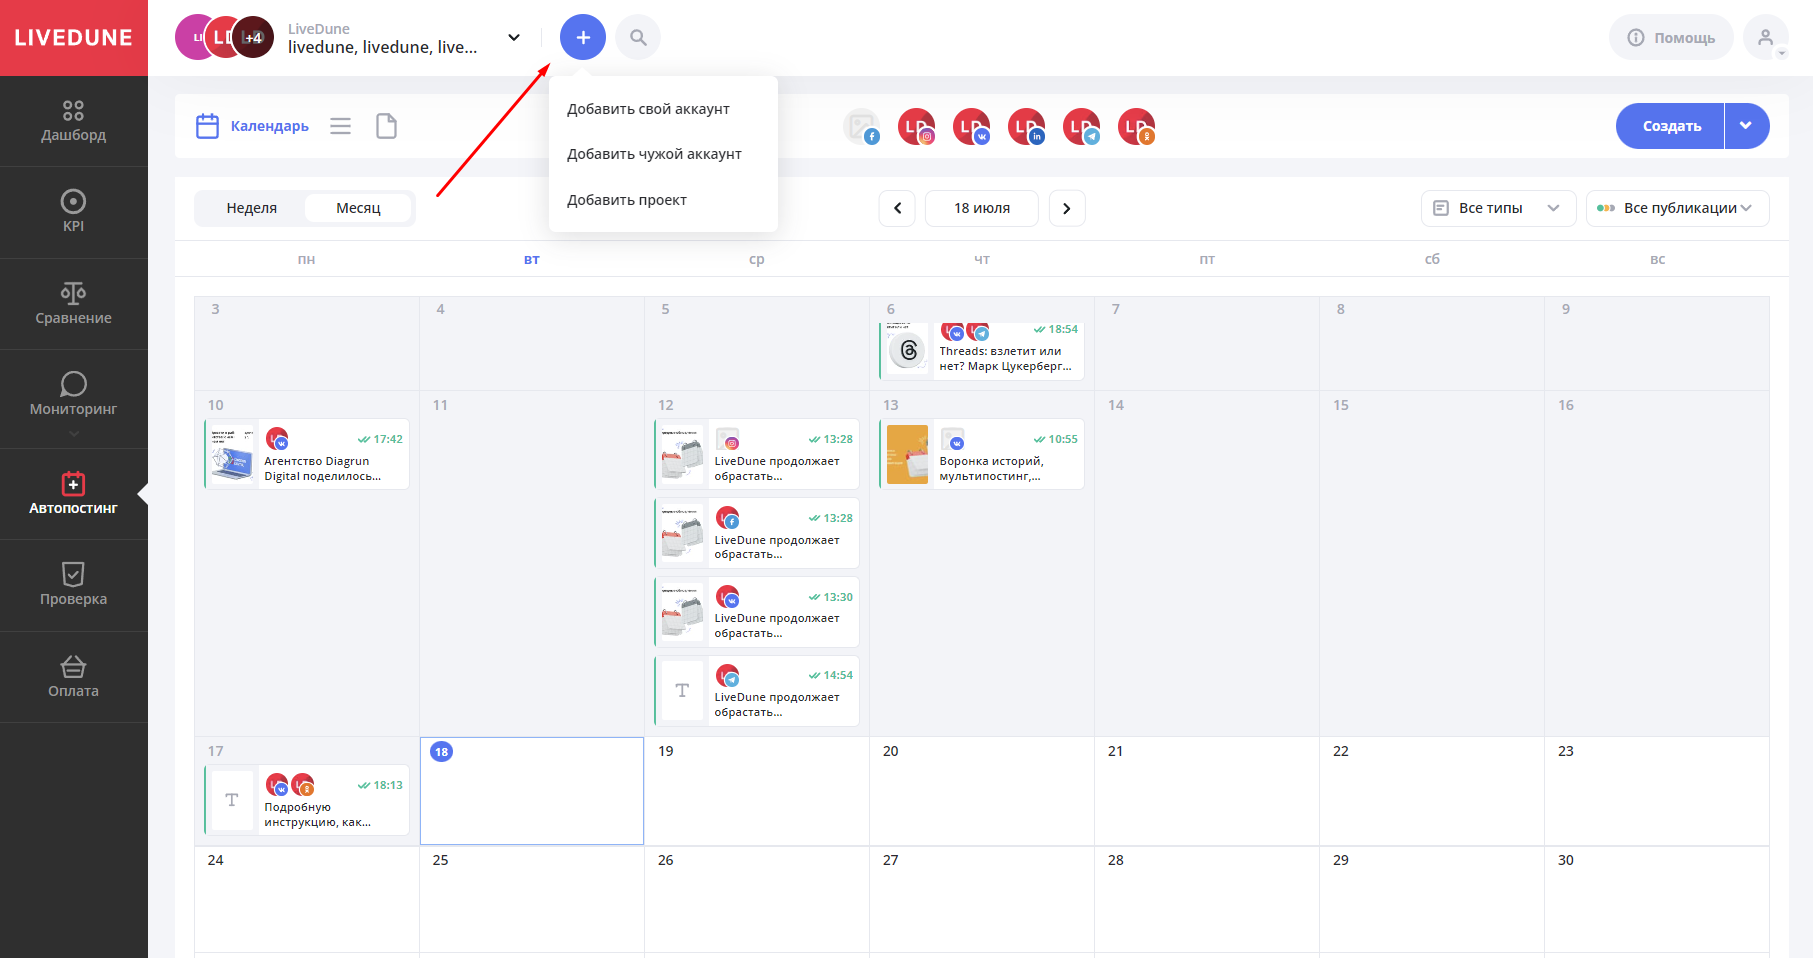Click the orange thumbnail of Воронка историй post

pyautogui.click(x=908, y=454)
